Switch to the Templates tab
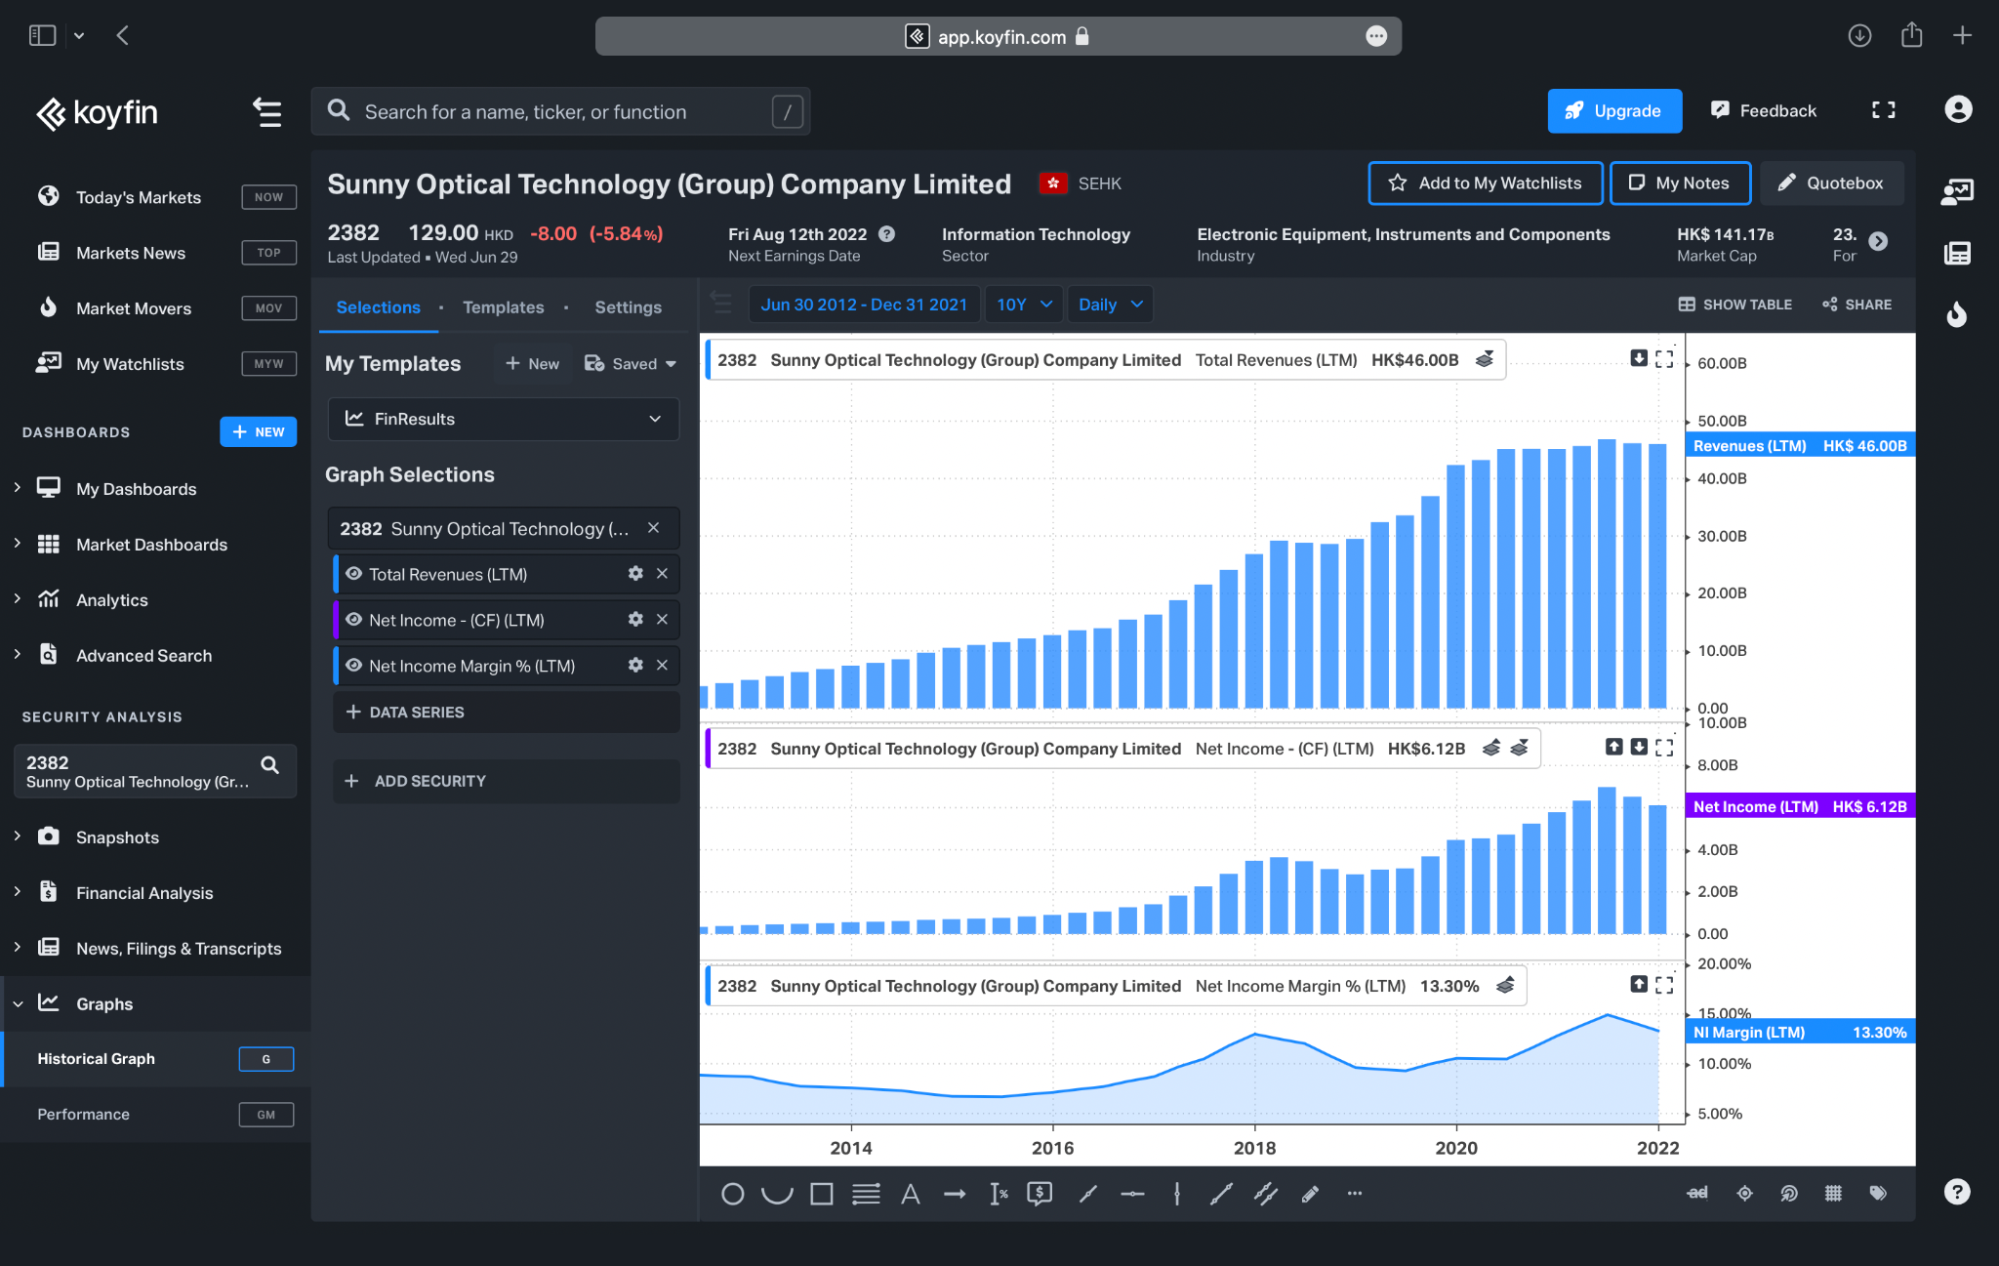 (503, 307)
